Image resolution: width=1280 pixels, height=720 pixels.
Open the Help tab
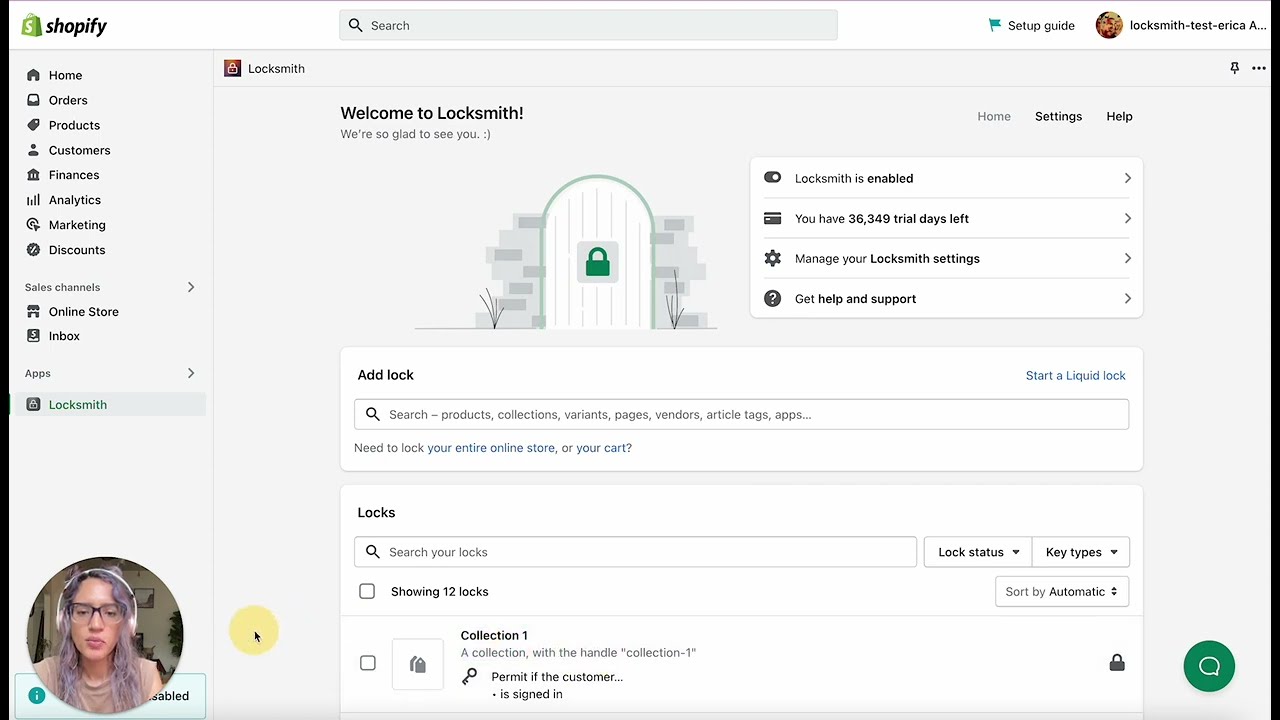1119,117
